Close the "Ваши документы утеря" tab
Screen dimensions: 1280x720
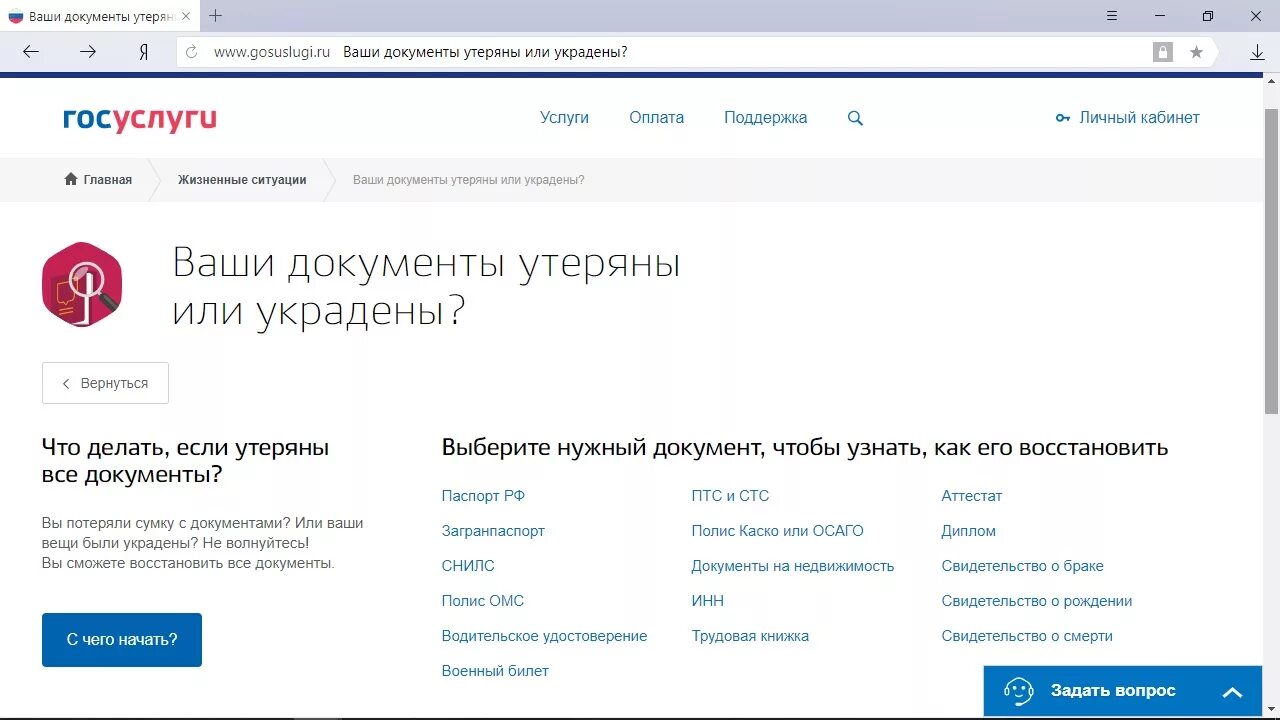click(186, 17)
